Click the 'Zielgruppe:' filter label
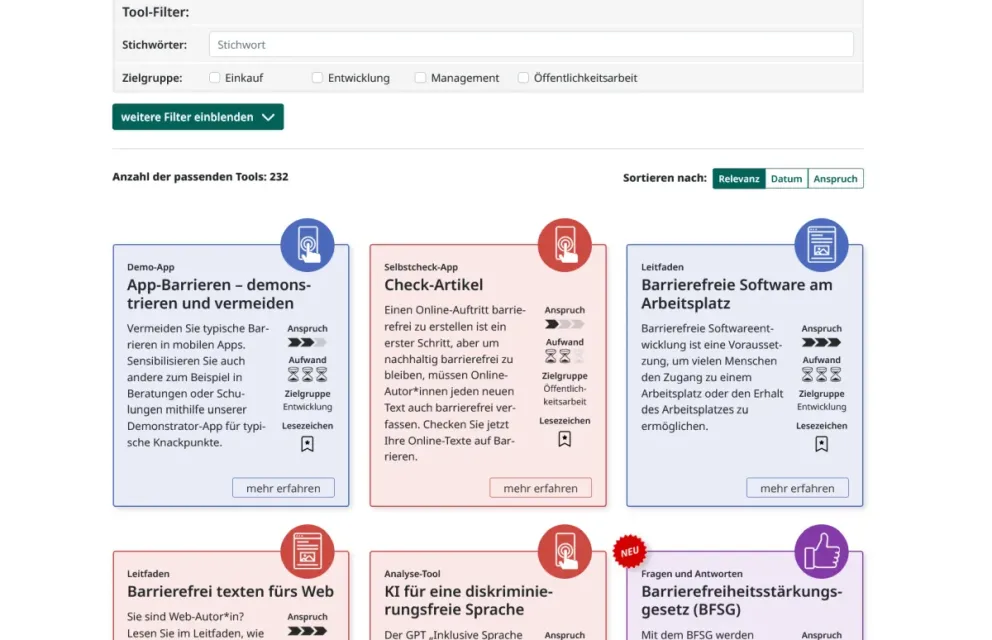Screen dimensions: 992x640 point(152,78)
